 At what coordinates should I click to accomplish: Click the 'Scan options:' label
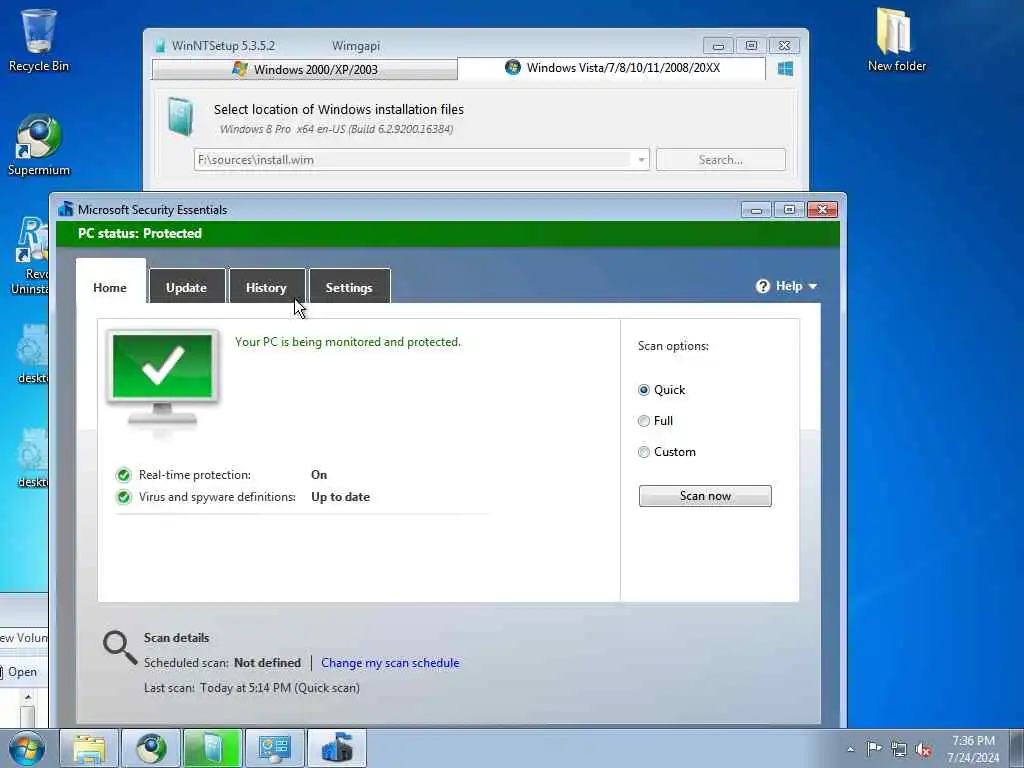tap(673, 346)
